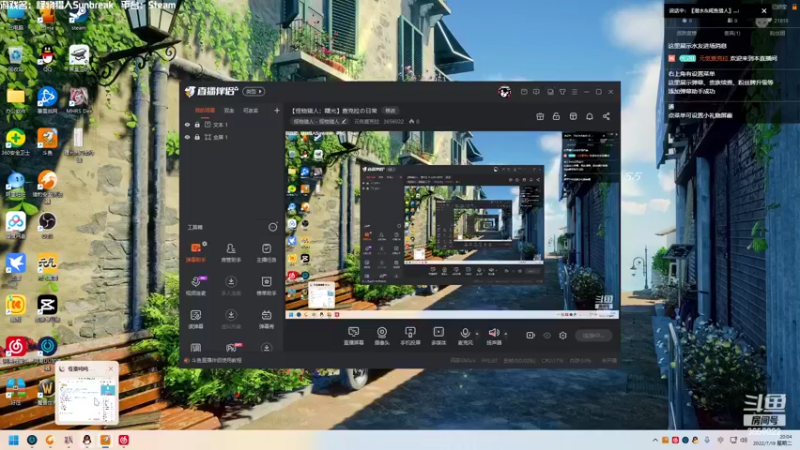800x450 pixels.
Task: Toggle the lock on 全屏 1 source
Action: coord(197,137)
